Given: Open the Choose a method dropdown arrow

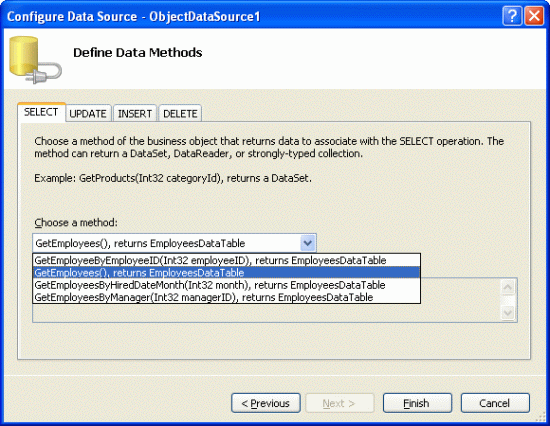Looking at the screenshot, I should click(x=308, y=243).
